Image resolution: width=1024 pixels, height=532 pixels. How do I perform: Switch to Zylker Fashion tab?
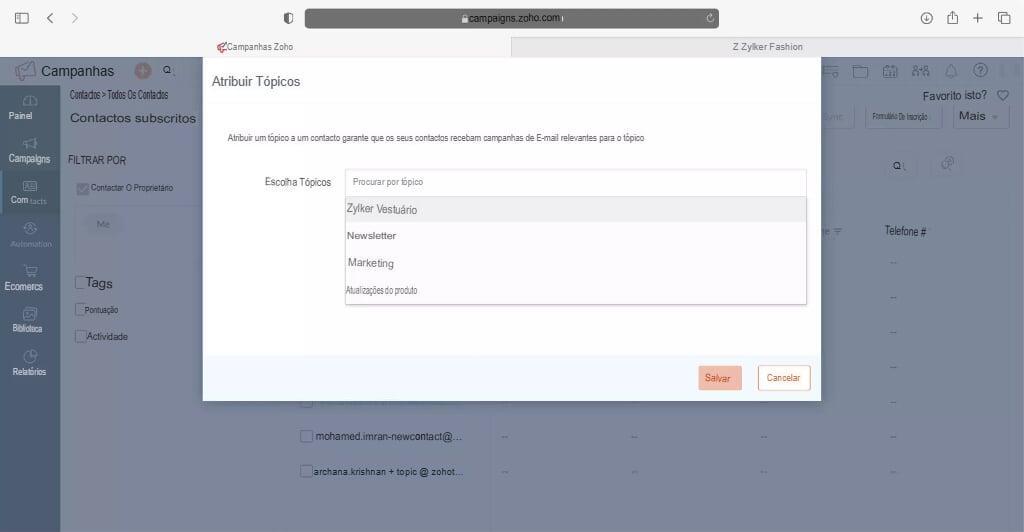[767, 47]
